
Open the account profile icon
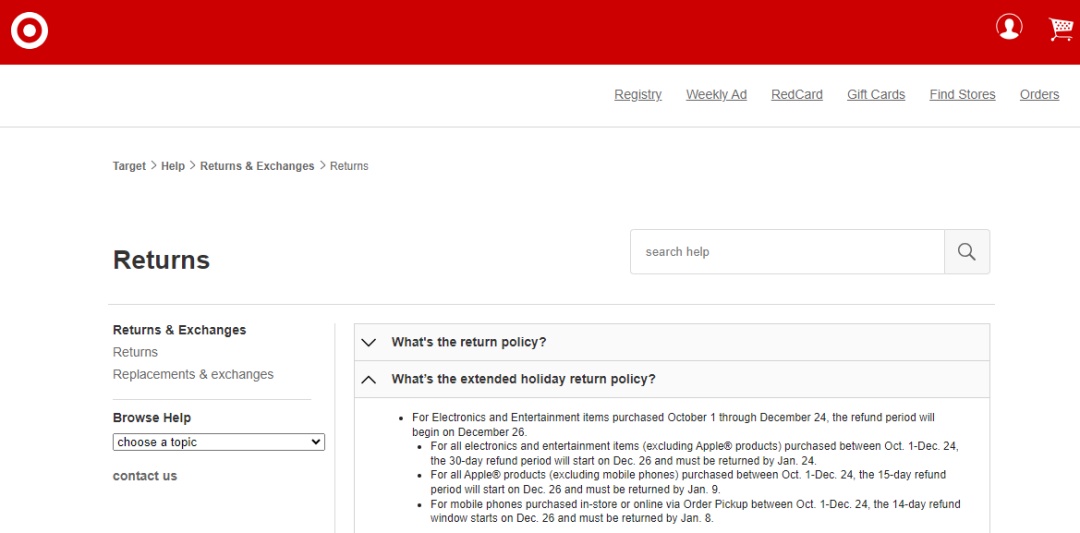[x=1009, y=27]
